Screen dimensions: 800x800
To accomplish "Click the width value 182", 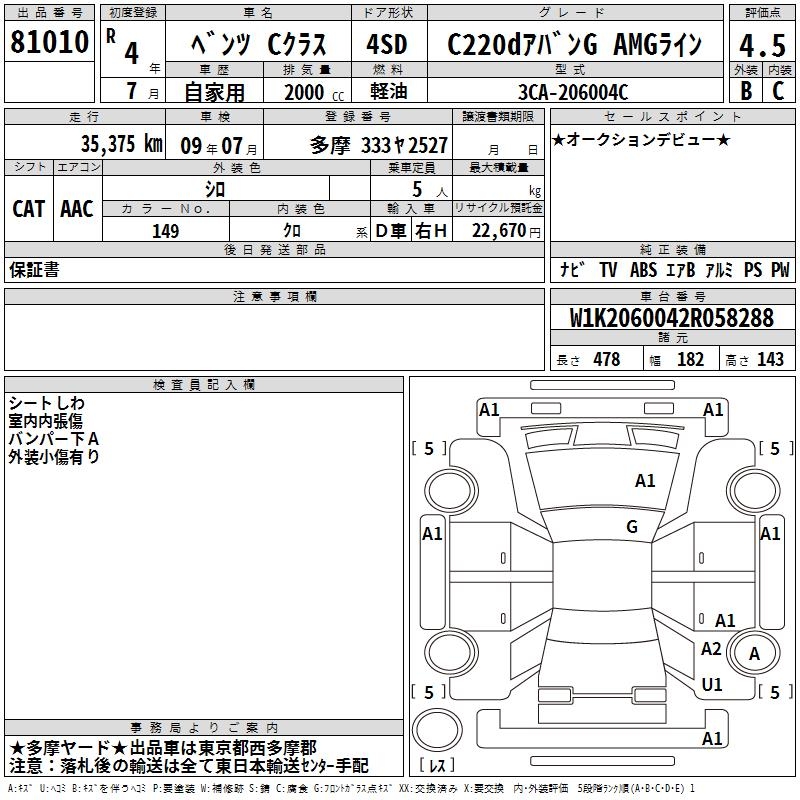I will click(x=690, y=359).
